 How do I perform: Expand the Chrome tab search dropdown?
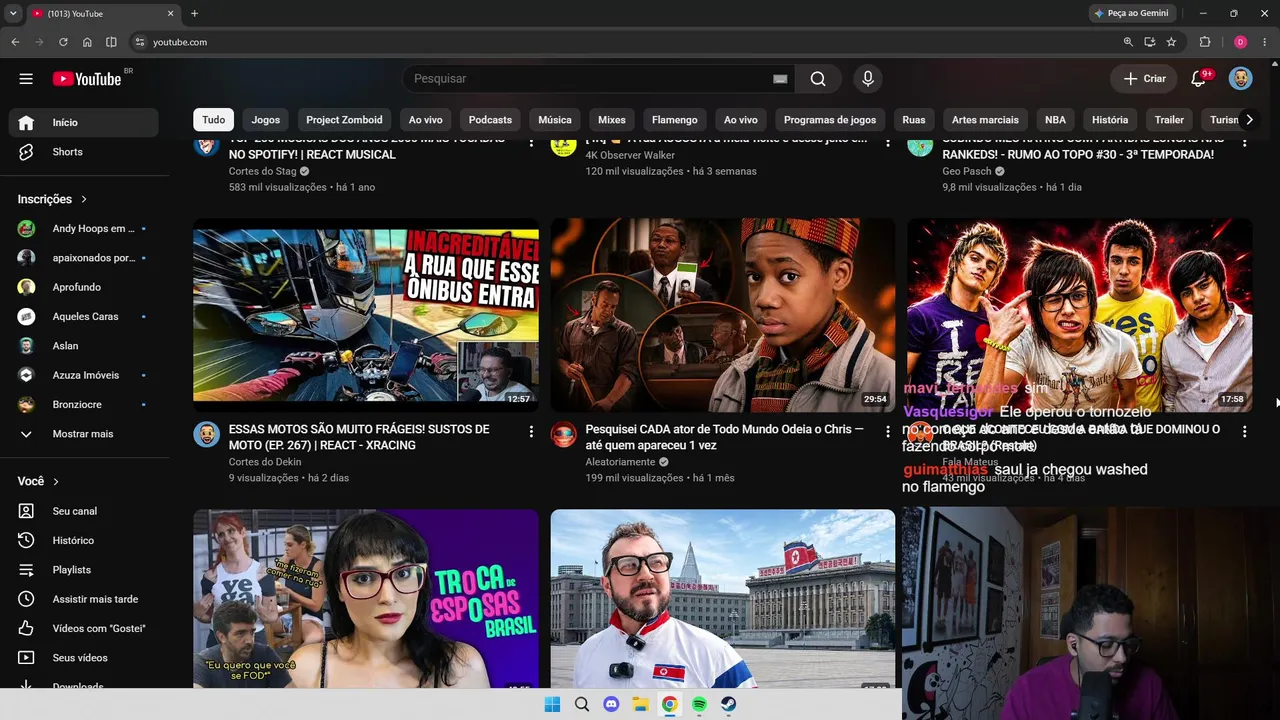pos(13,14)
